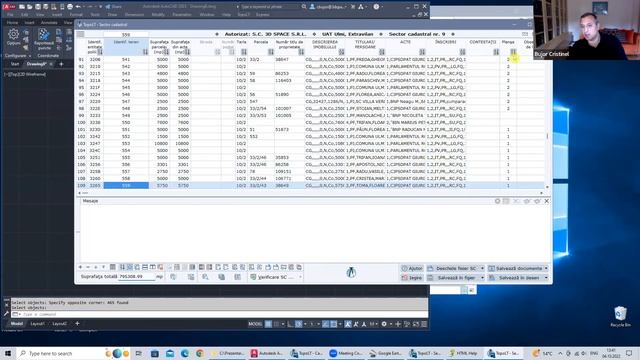Image resolution: width=640 pixels, height=360 pixels.
Task: Click the MODEL status bar button
Action: coord(255,324)
